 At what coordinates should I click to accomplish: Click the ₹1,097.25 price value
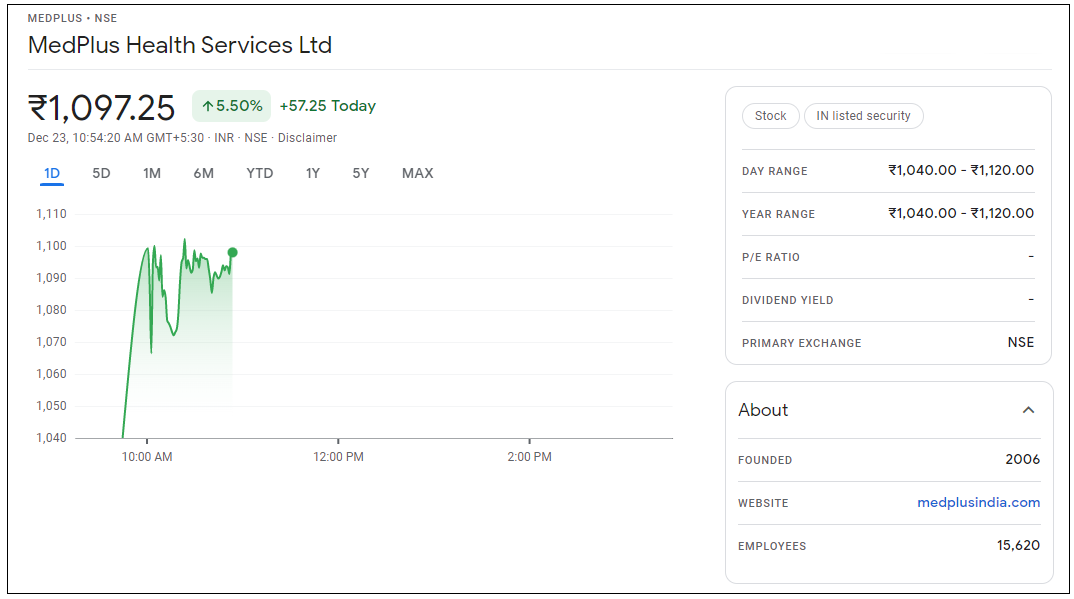coord(101,108)
